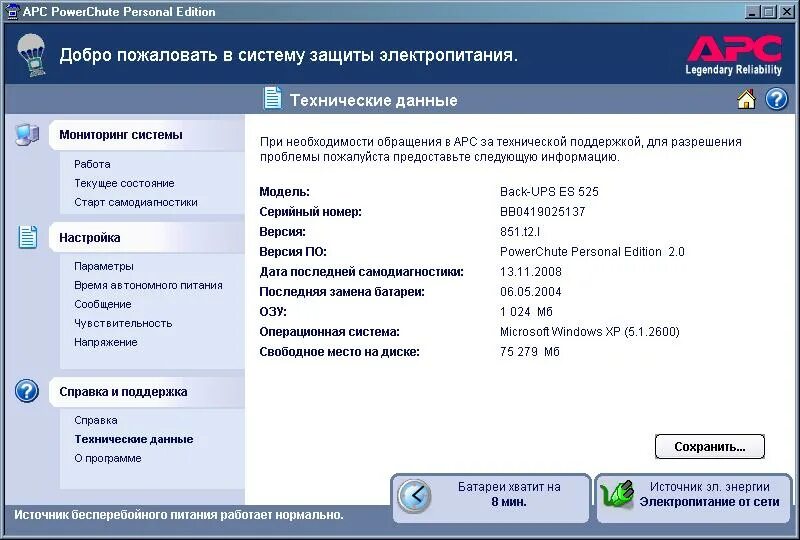
Task: Click PowerChute Personal Edition 2.0 value
Action: pos(592,252)
